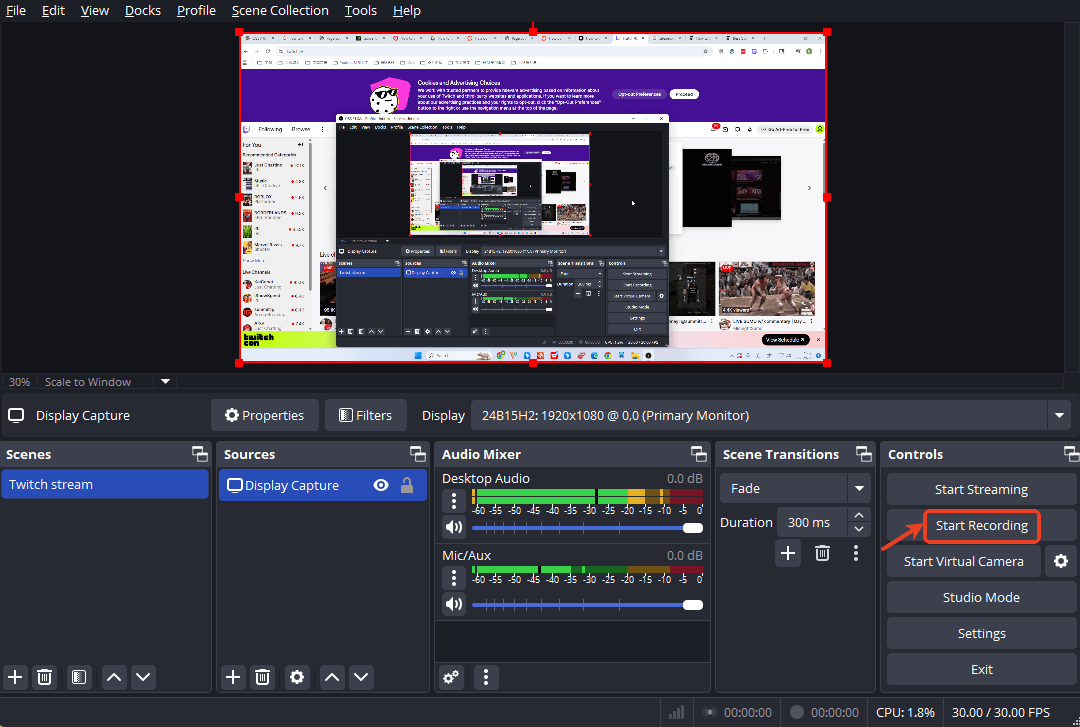Click the Start Streaming button

(981, 489)
